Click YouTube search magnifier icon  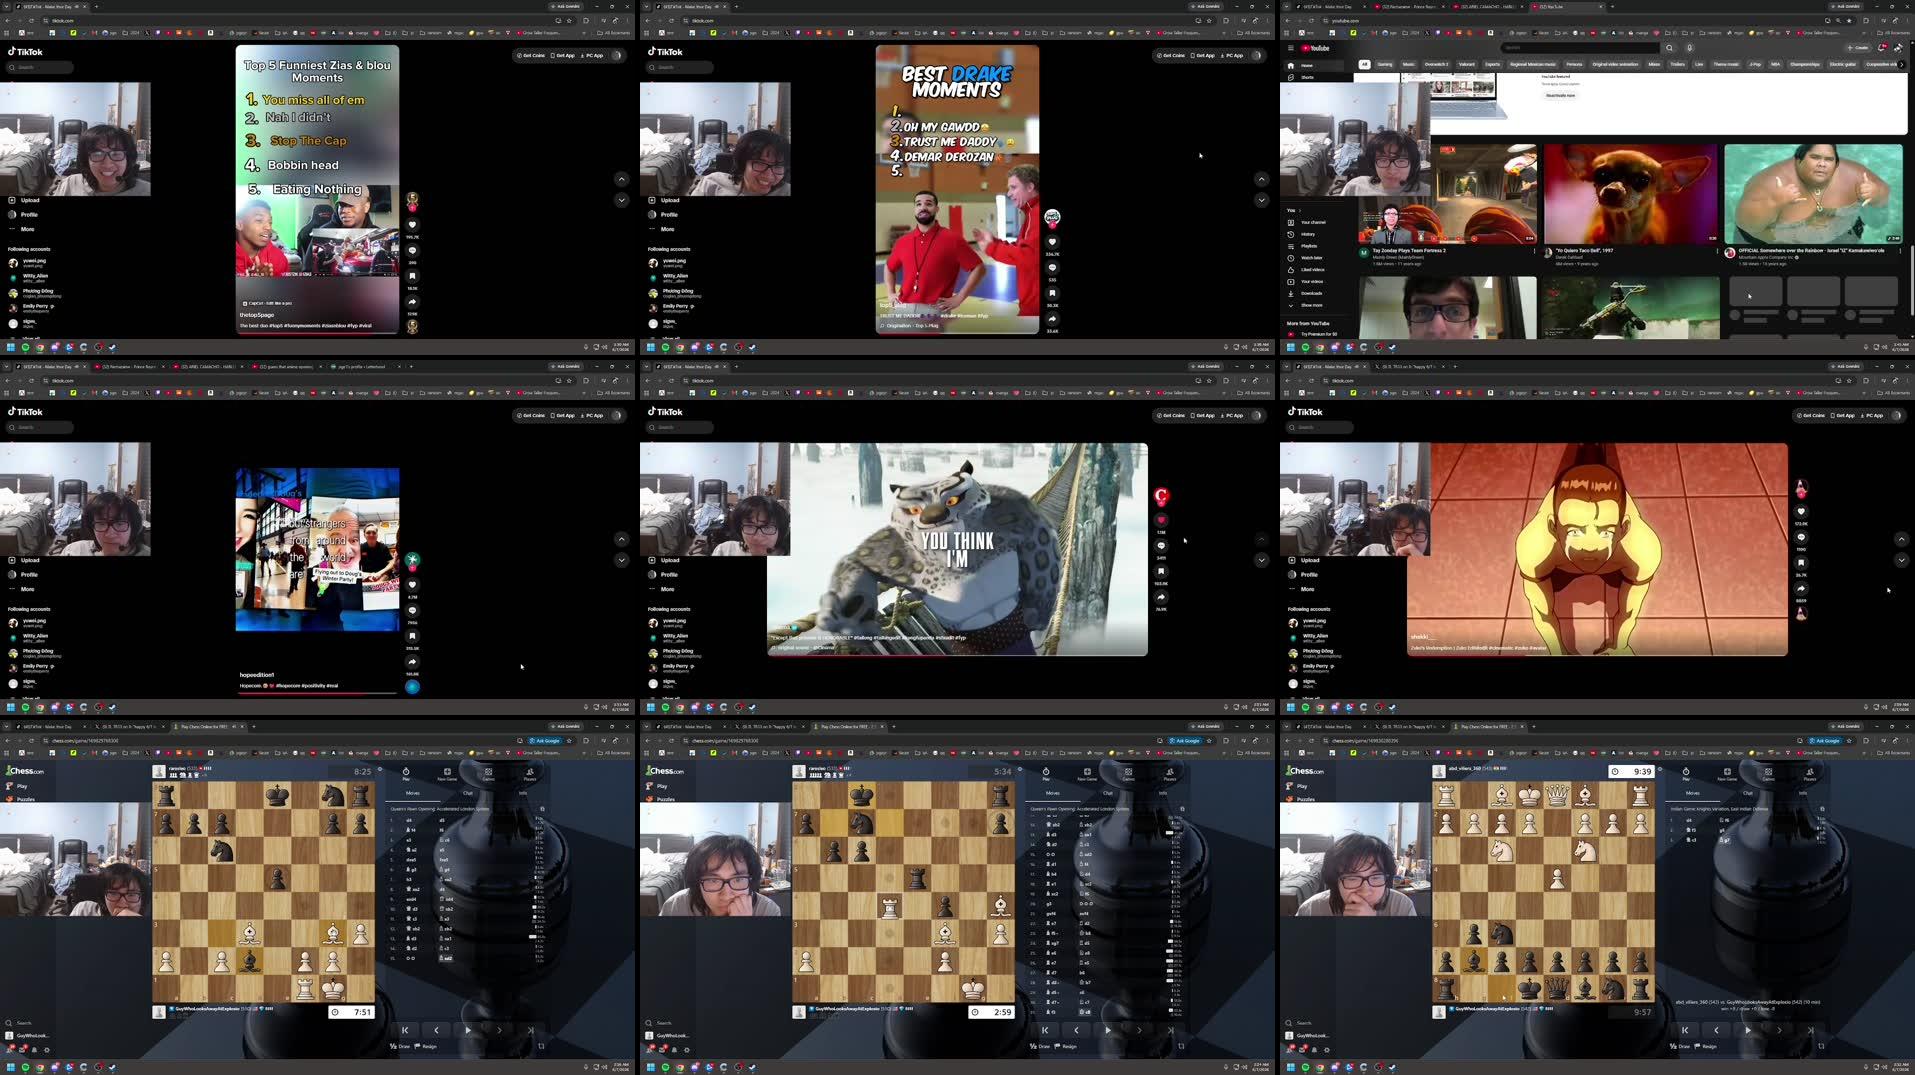1669,48
